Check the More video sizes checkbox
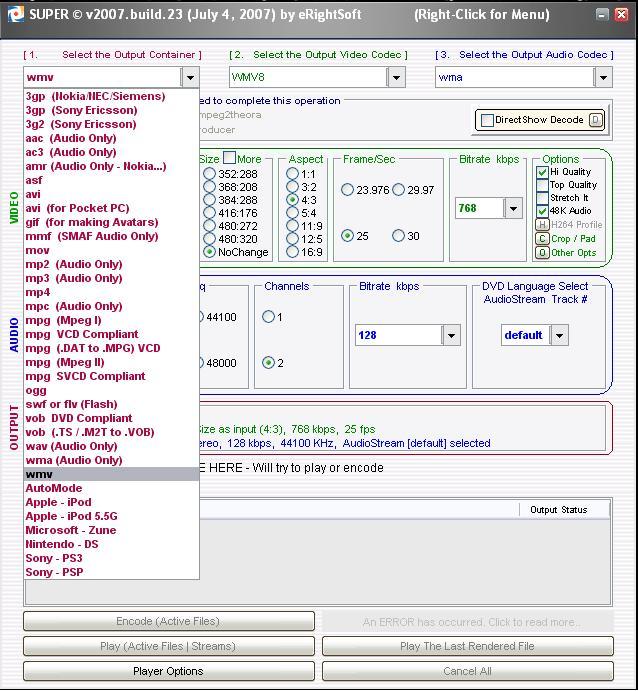This screenshot has width=638, height=691. (229, 158)
